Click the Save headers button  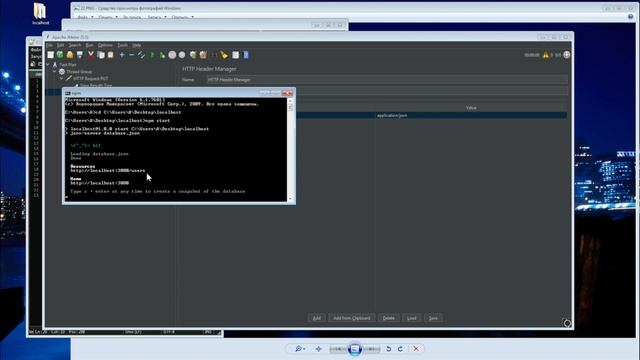click(x=433, y=318)
